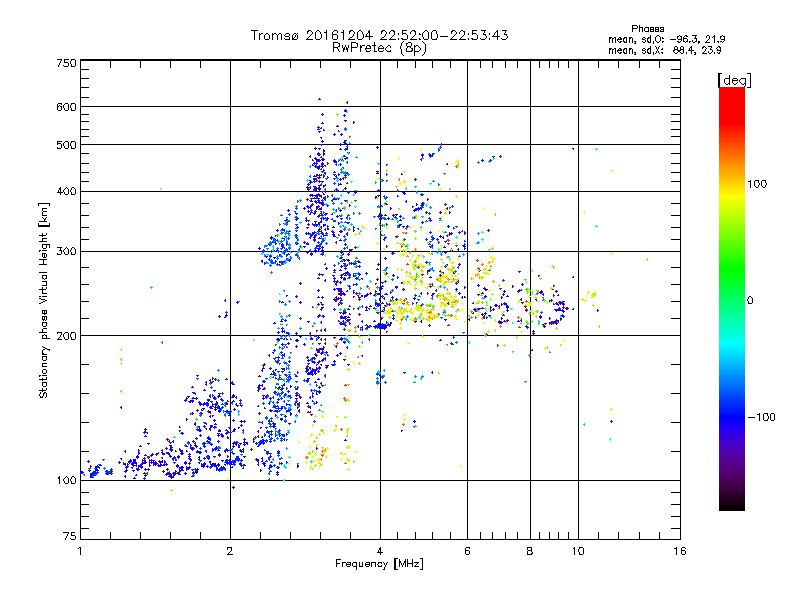Click the y-axis tick label '75'
The width and height of the screenshot is (800, 600).
[x=70, y=536]
